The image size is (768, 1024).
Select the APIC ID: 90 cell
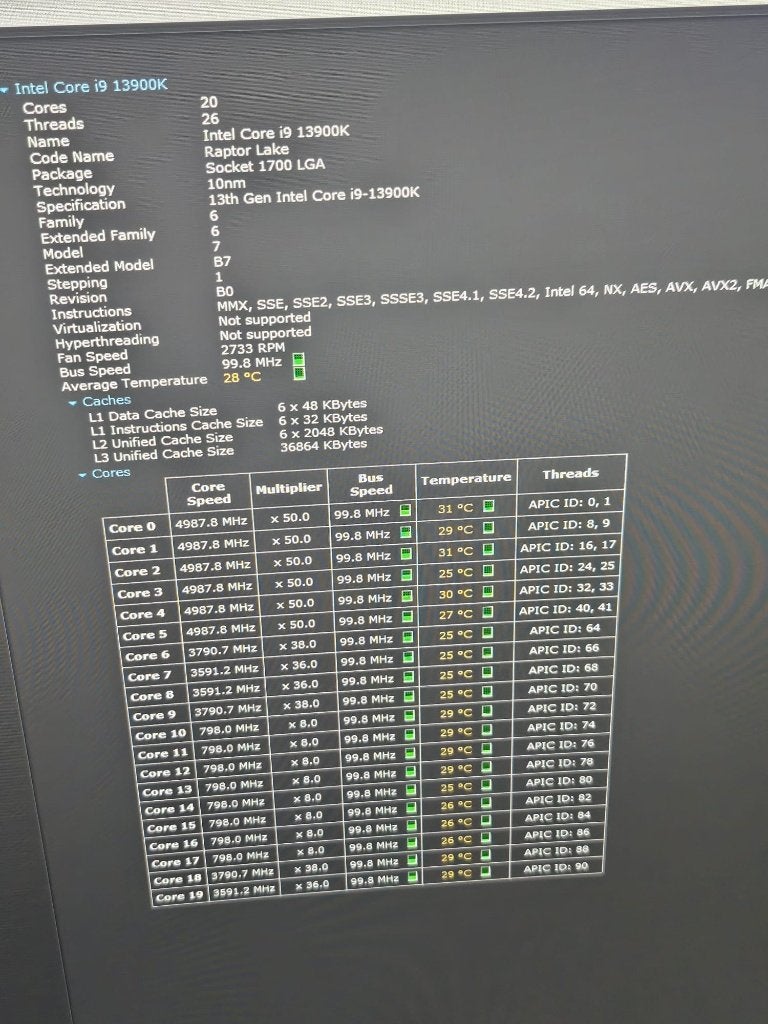click(x=556, y=867)
